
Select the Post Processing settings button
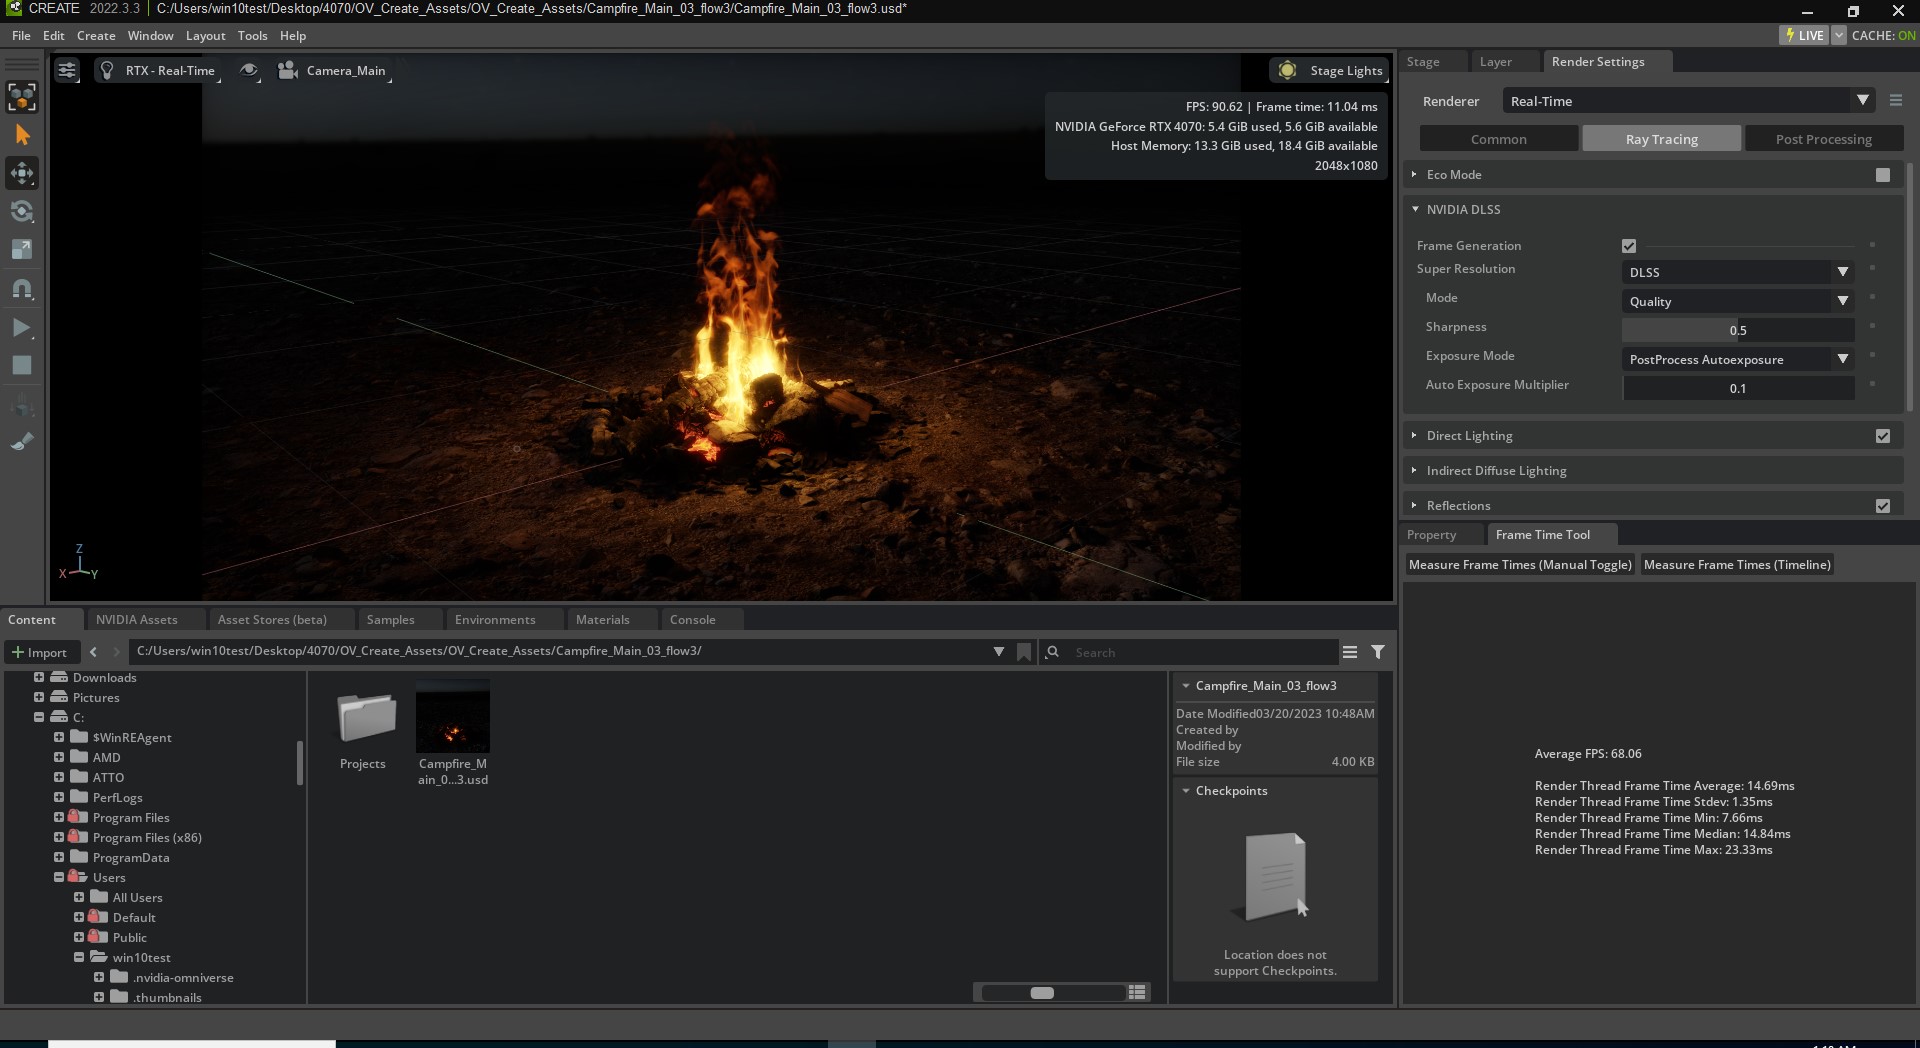coord(1823,139)
